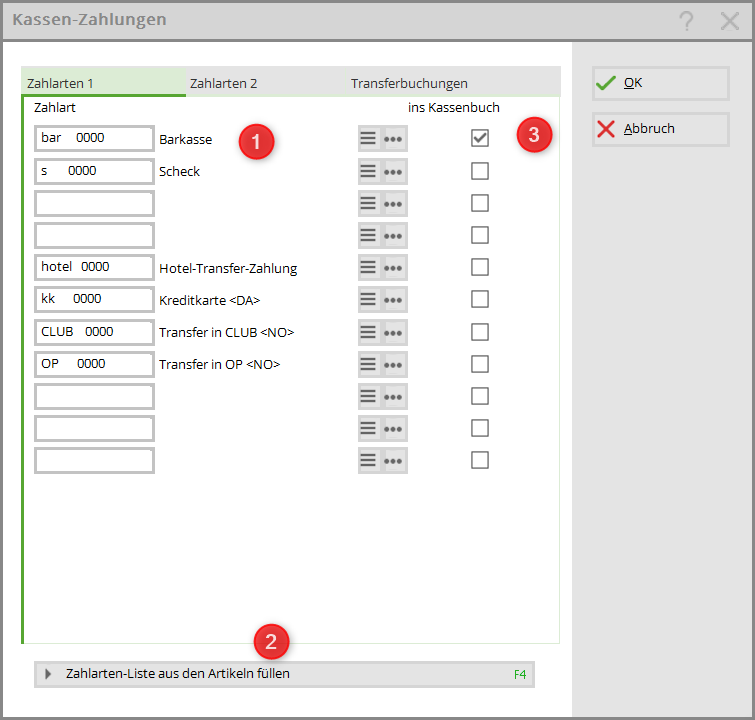Viewport: 755px width, 720px height.
Task: Click the bar 0000 Zahlart input field
Action: coord(94,139)
